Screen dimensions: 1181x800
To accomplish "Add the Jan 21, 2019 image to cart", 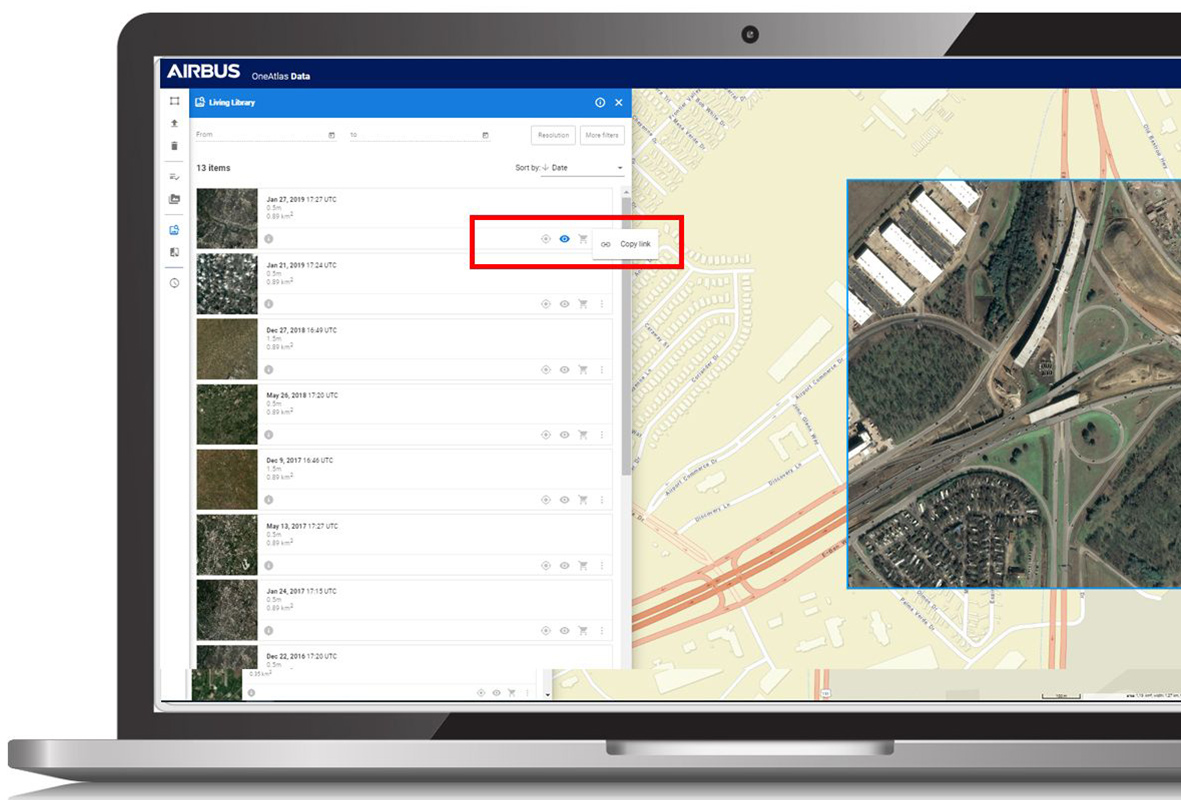I will pos(583,304).
